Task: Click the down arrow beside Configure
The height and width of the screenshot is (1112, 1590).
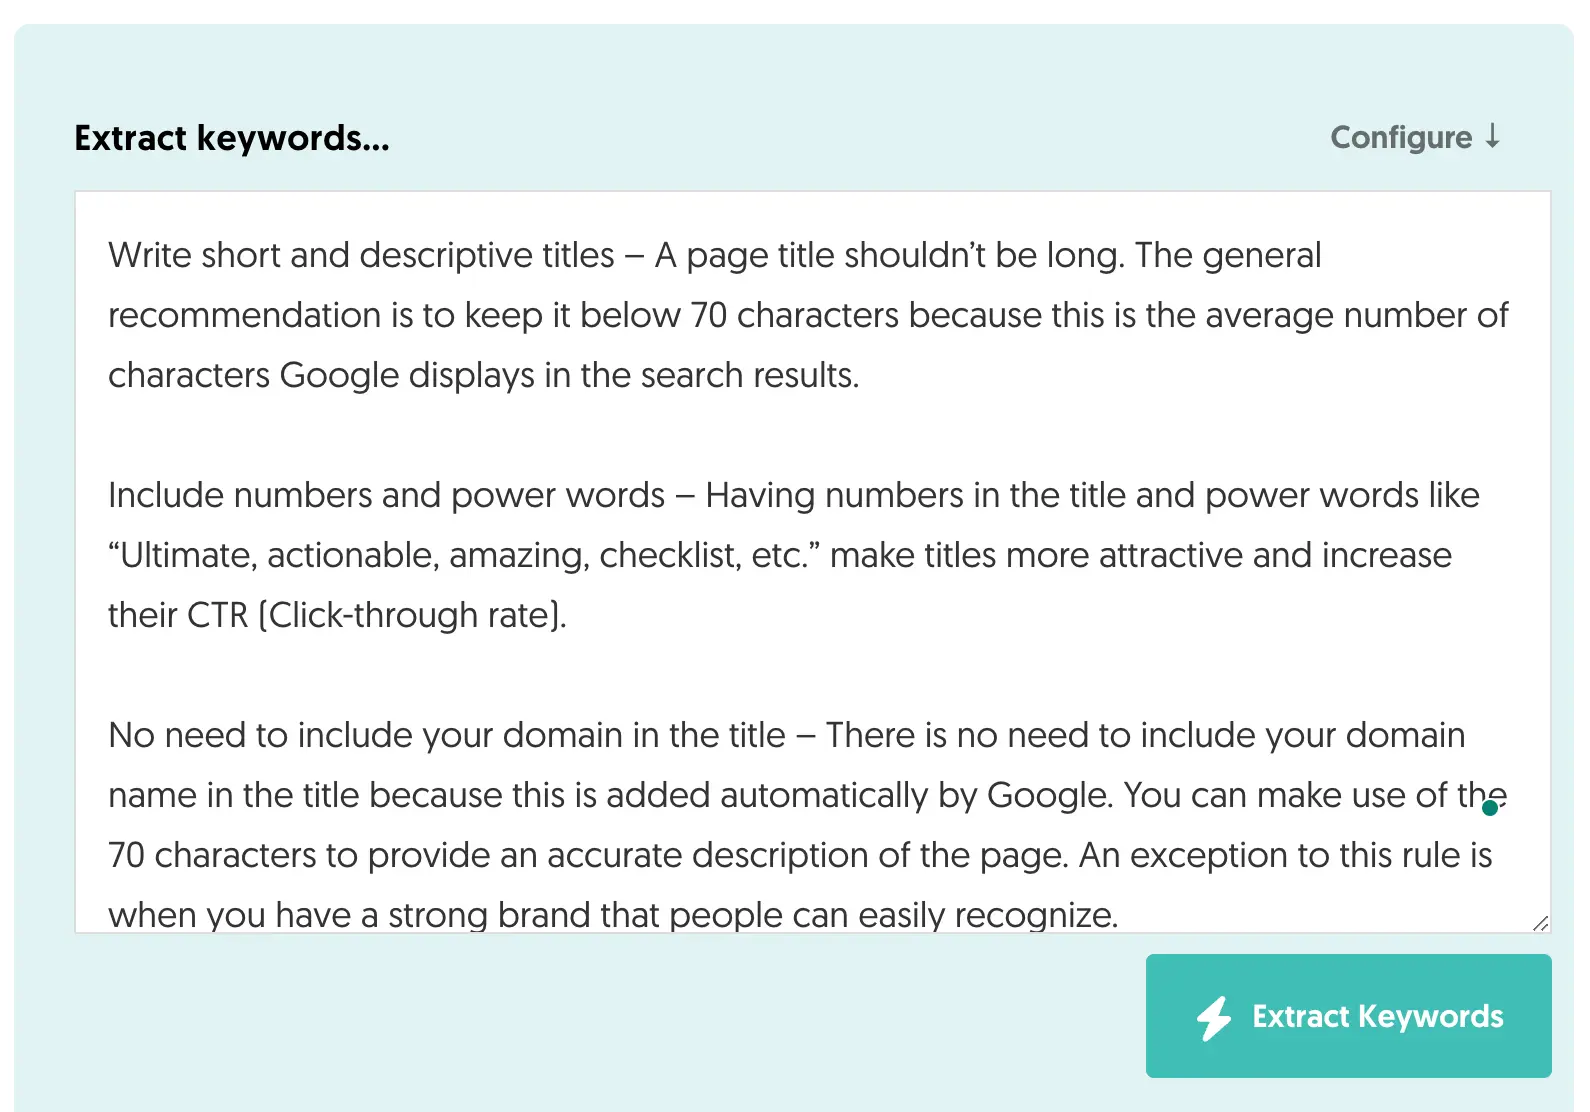Action: (x=1492, y=136)
